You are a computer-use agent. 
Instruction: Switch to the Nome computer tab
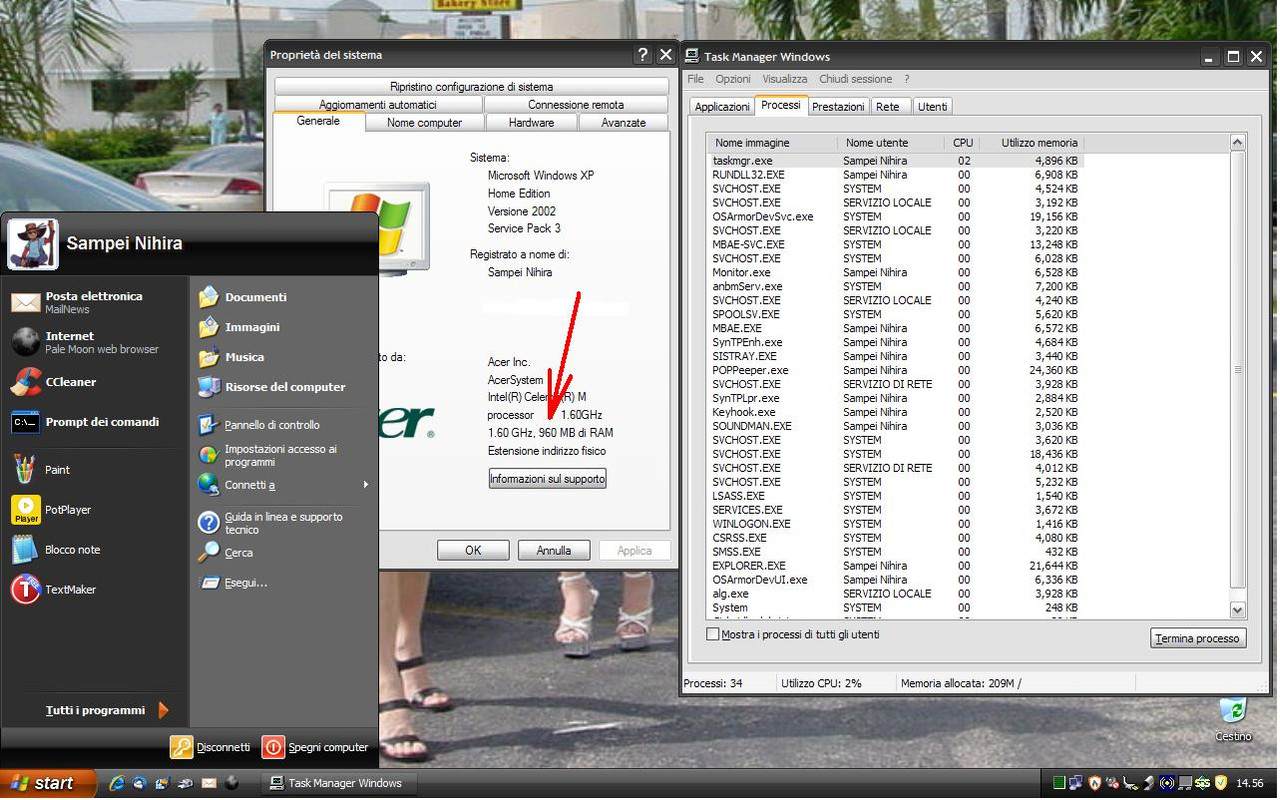click(424, 123)
